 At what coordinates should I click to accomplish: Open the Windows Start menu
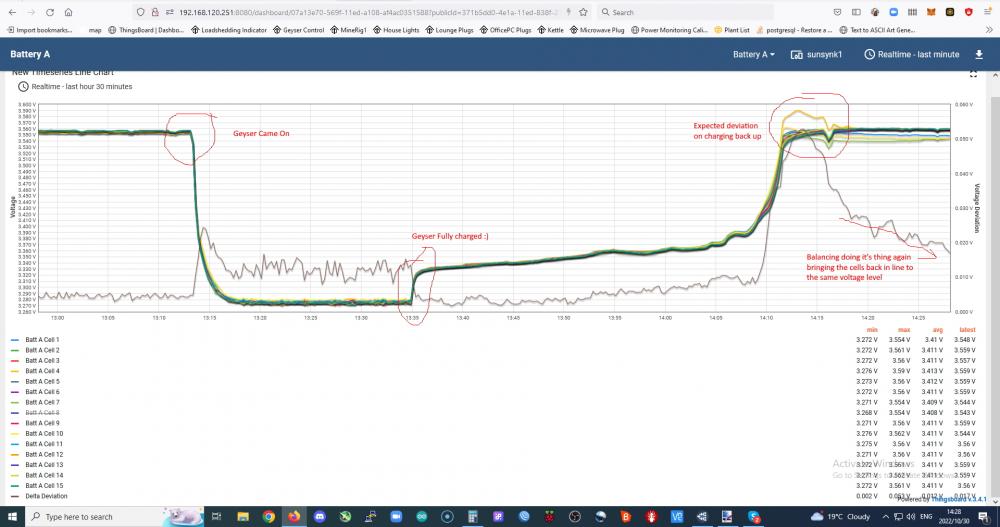point(12,516)
